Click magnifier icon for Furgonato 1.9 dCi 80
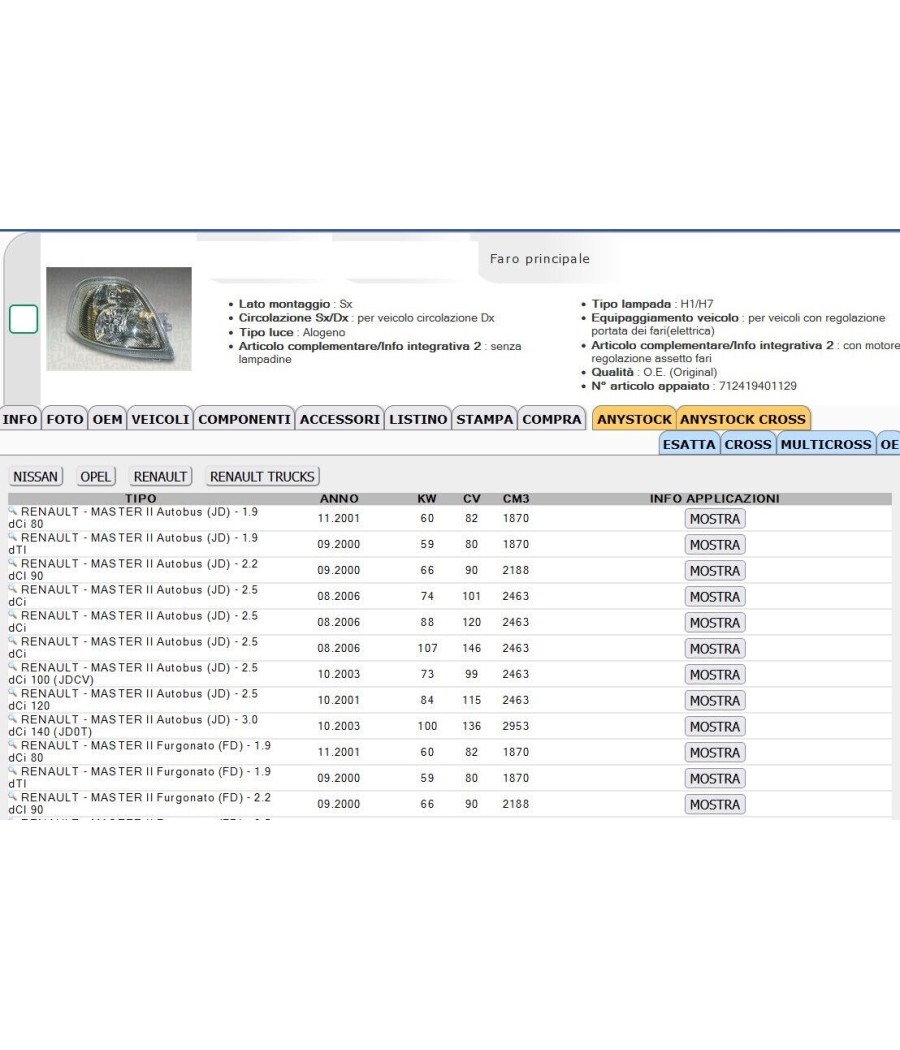This screenshot has height=1050, width=900. pyautogui.click(x=13, y=745)
